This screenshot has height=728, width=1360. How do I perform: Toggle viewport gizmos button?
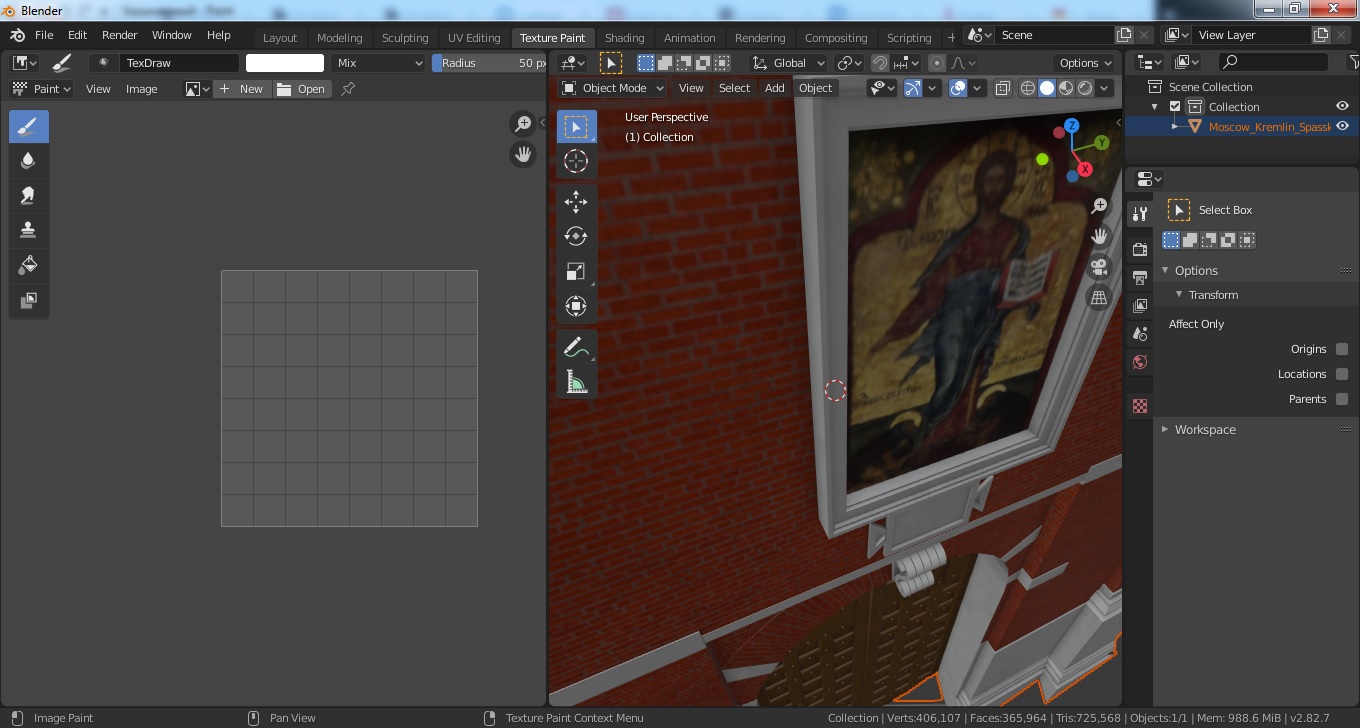[913, 88]
